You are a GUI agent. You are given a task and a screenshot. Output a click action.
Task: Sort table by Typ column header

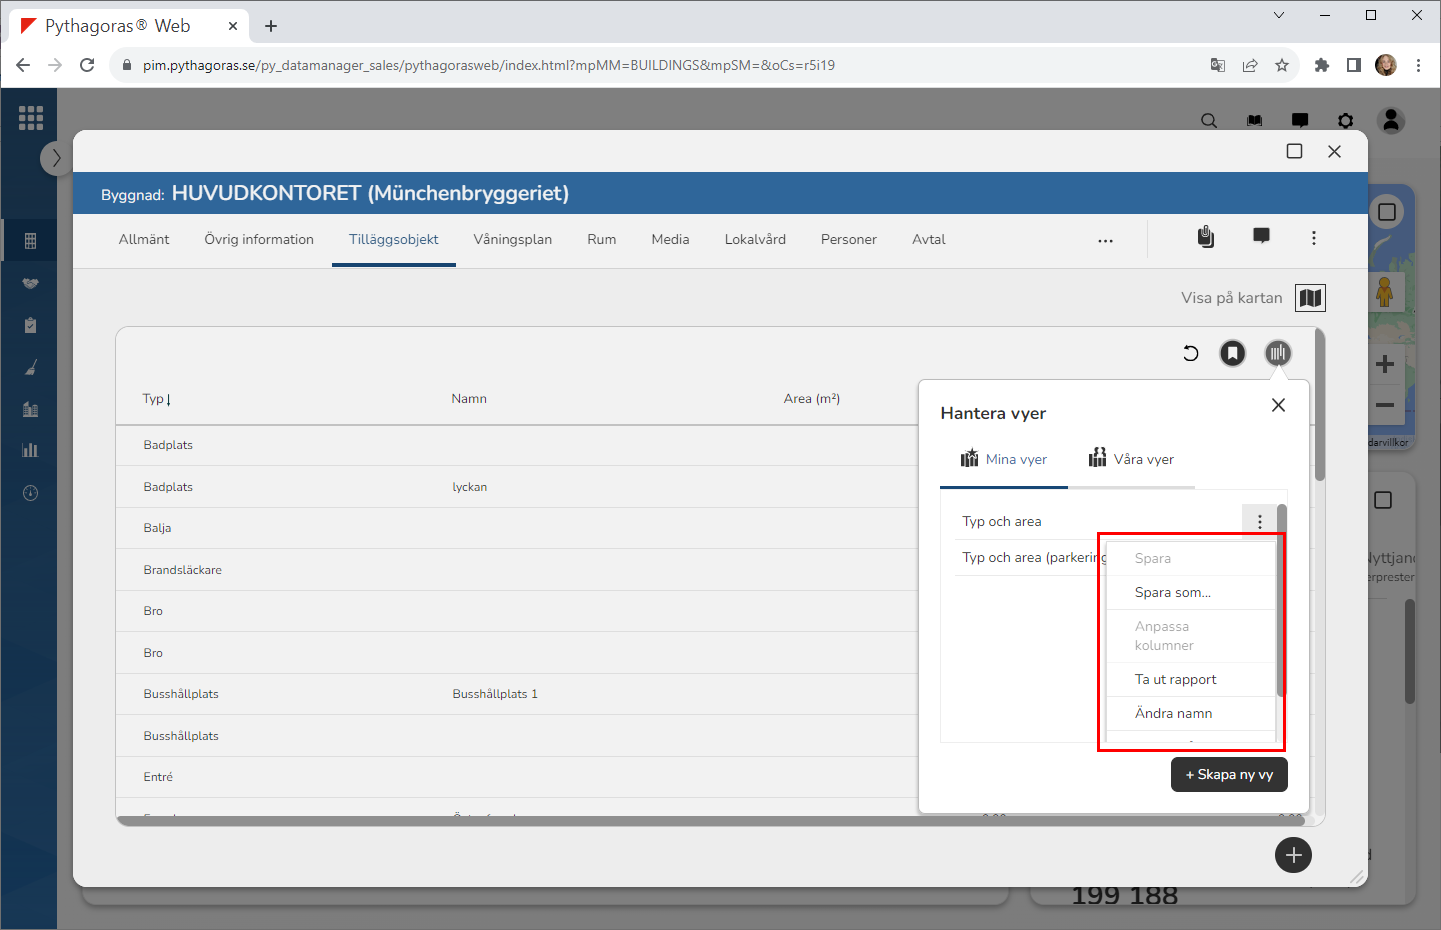(x=156, y=399)
